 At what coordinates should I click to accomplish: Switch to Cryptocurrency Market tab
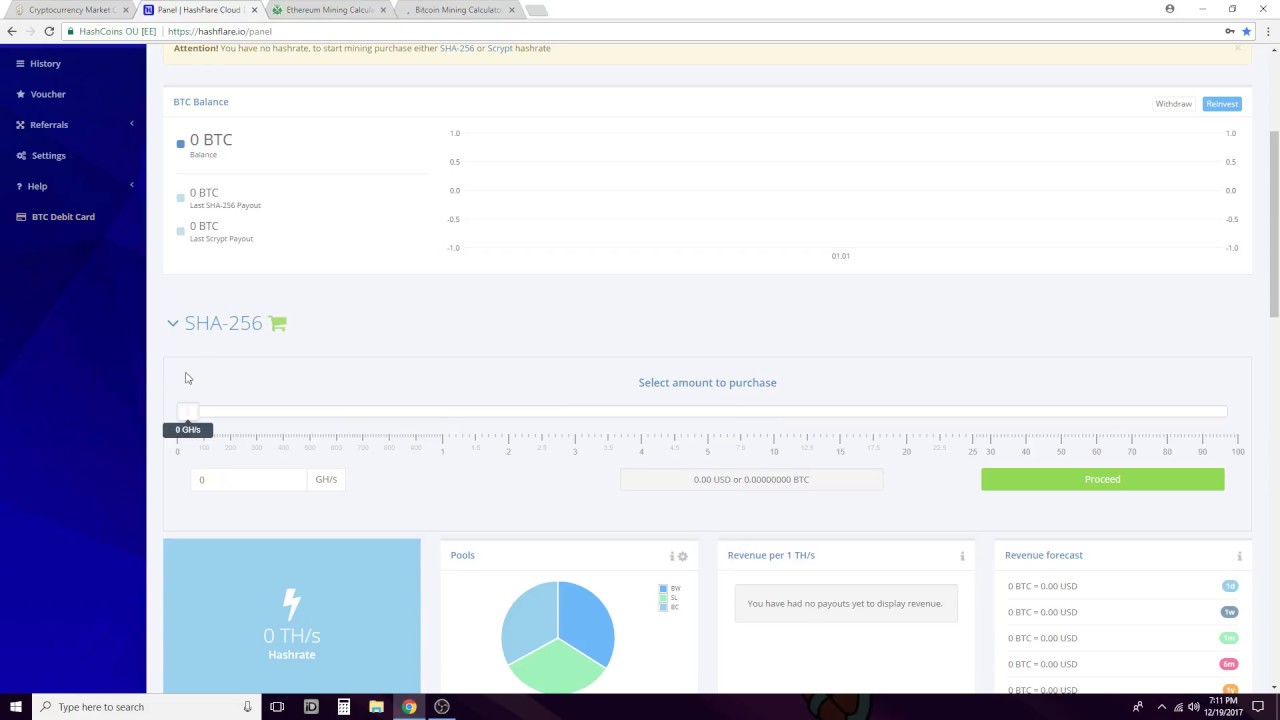70,10
